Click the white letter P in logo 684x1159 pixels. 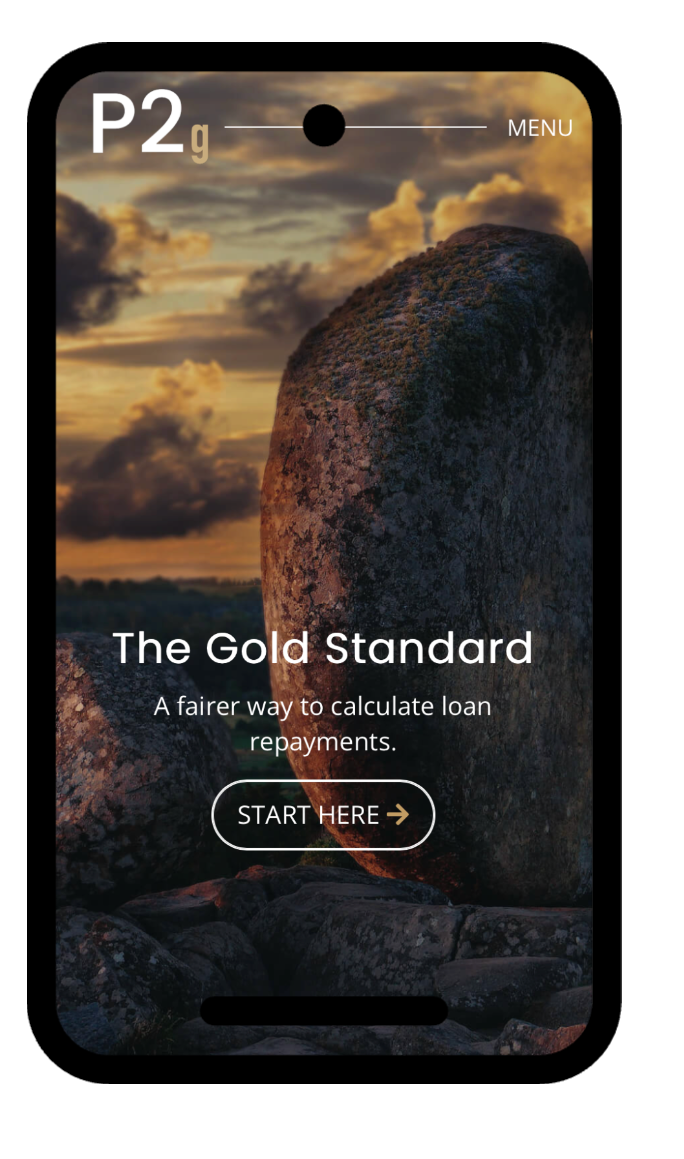[x=112, y=124]
